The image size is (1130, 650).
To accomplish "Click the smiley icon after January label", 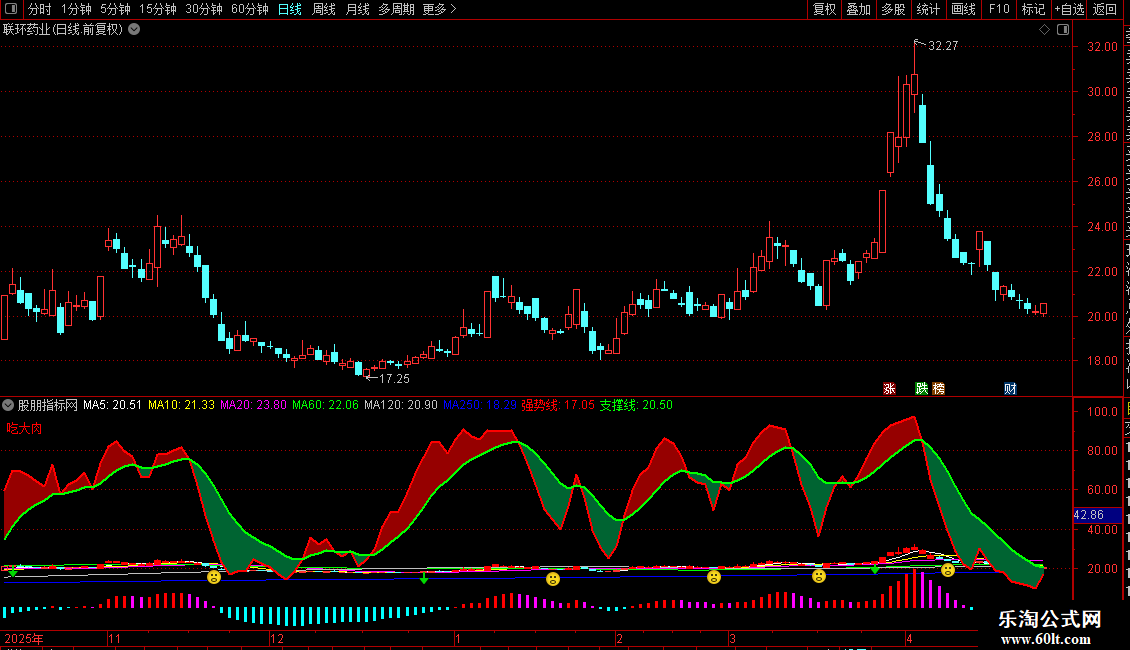I will coord(553,579).
